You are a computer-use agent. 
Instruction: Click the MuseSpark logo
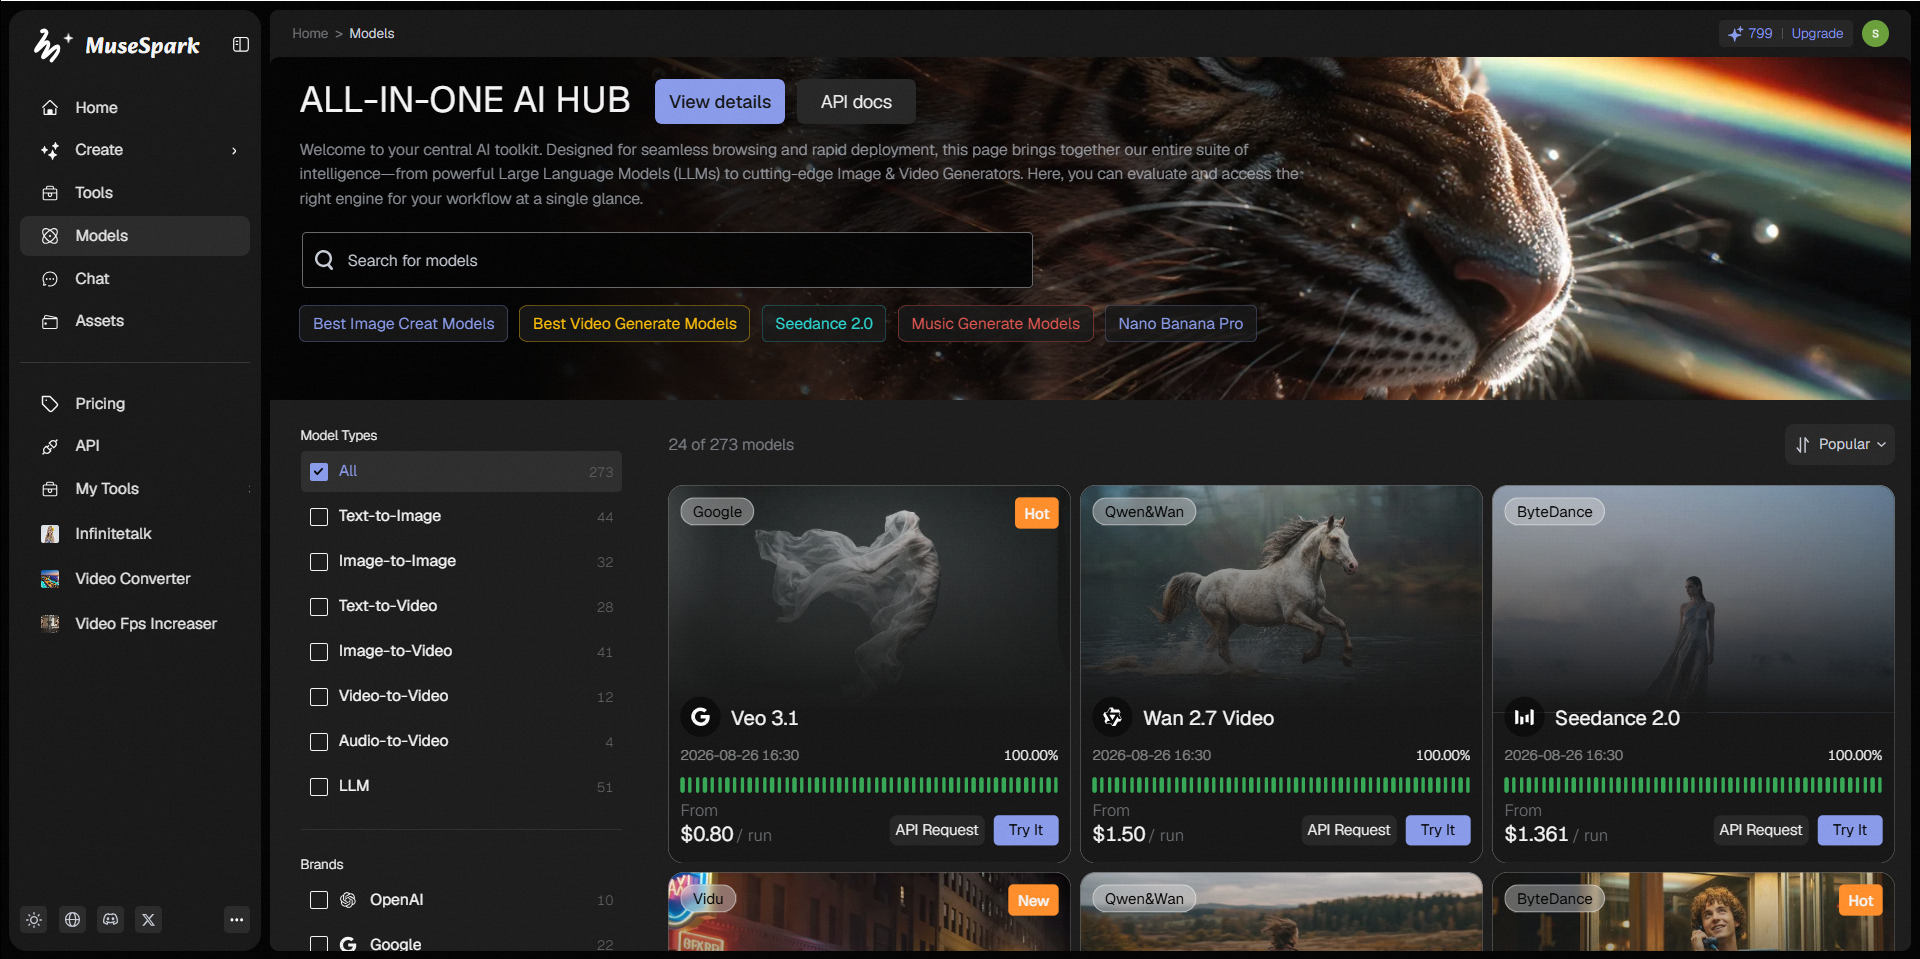[116, 45]
